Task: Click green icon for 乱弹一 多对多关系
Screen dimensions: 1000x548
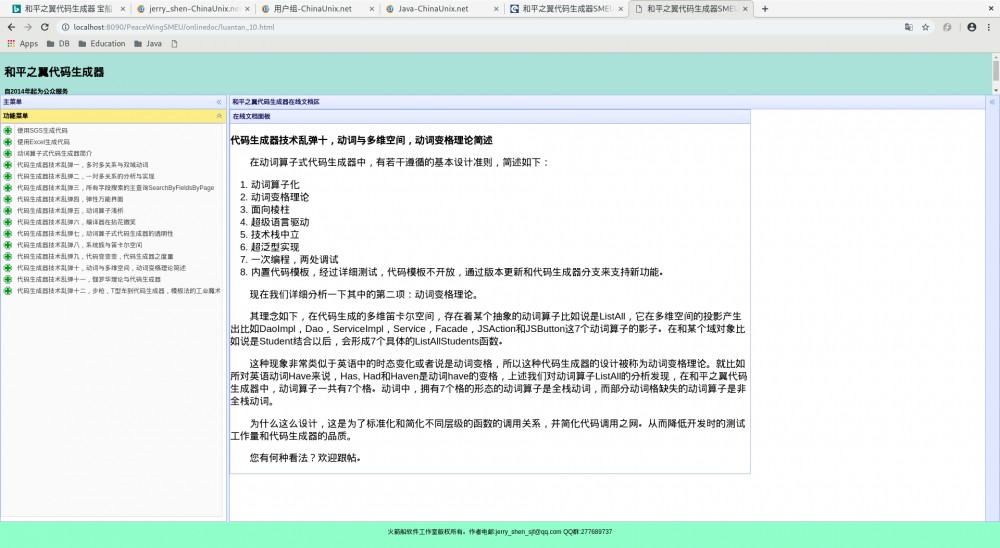Action: [8, 165]
